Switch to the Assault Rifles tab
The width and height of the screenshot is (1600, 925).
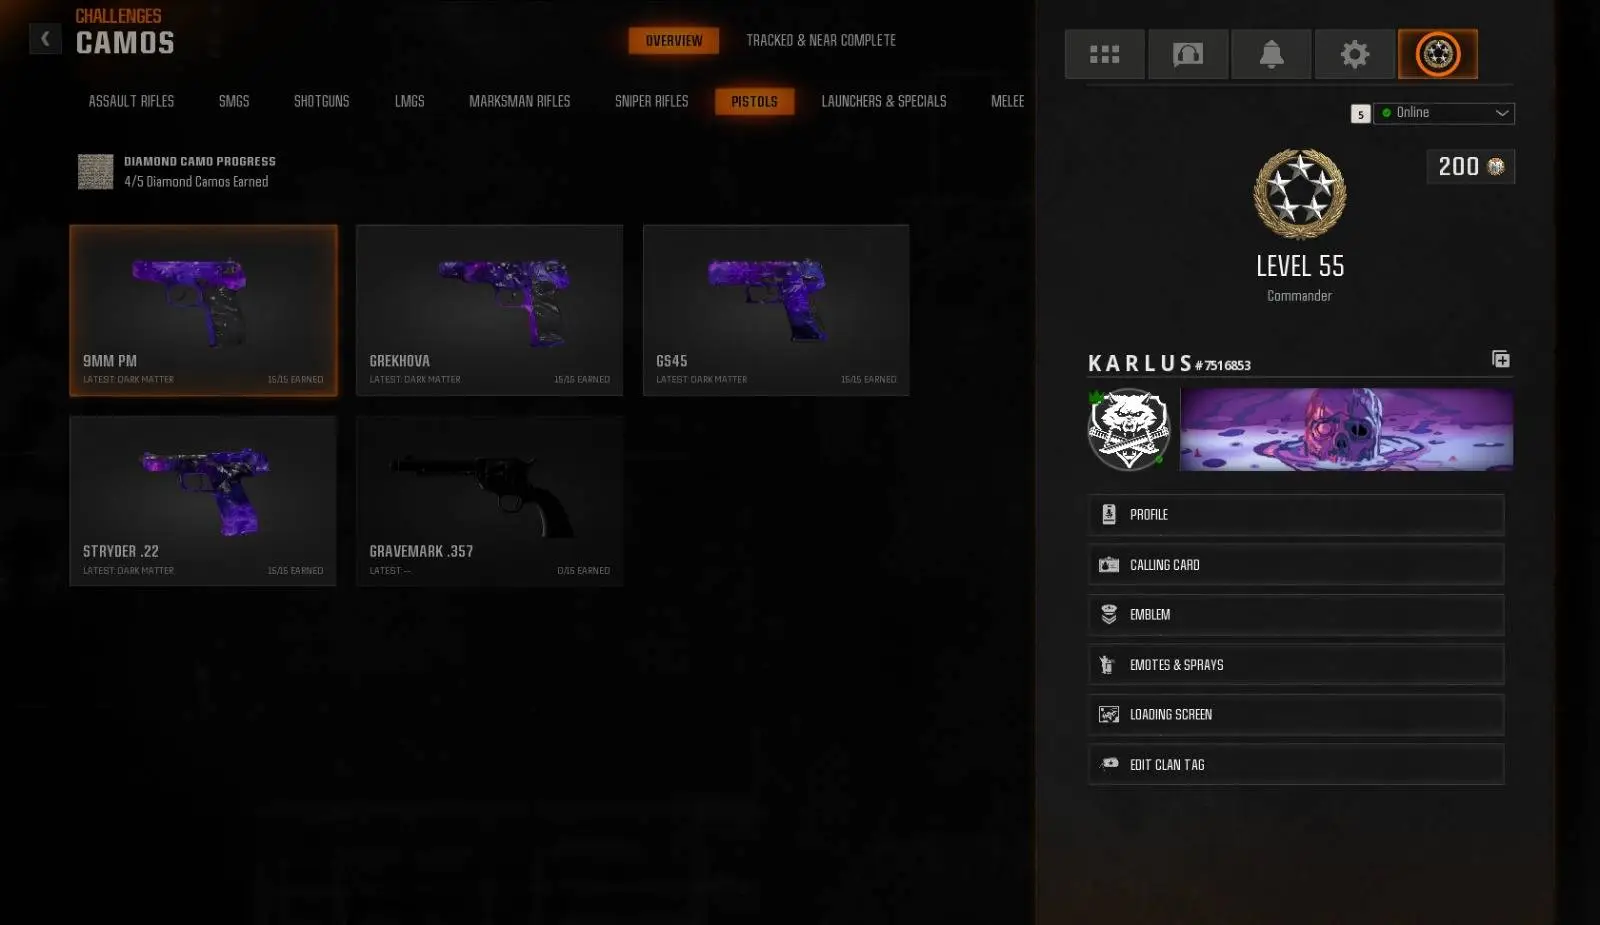tap(131, 101)
